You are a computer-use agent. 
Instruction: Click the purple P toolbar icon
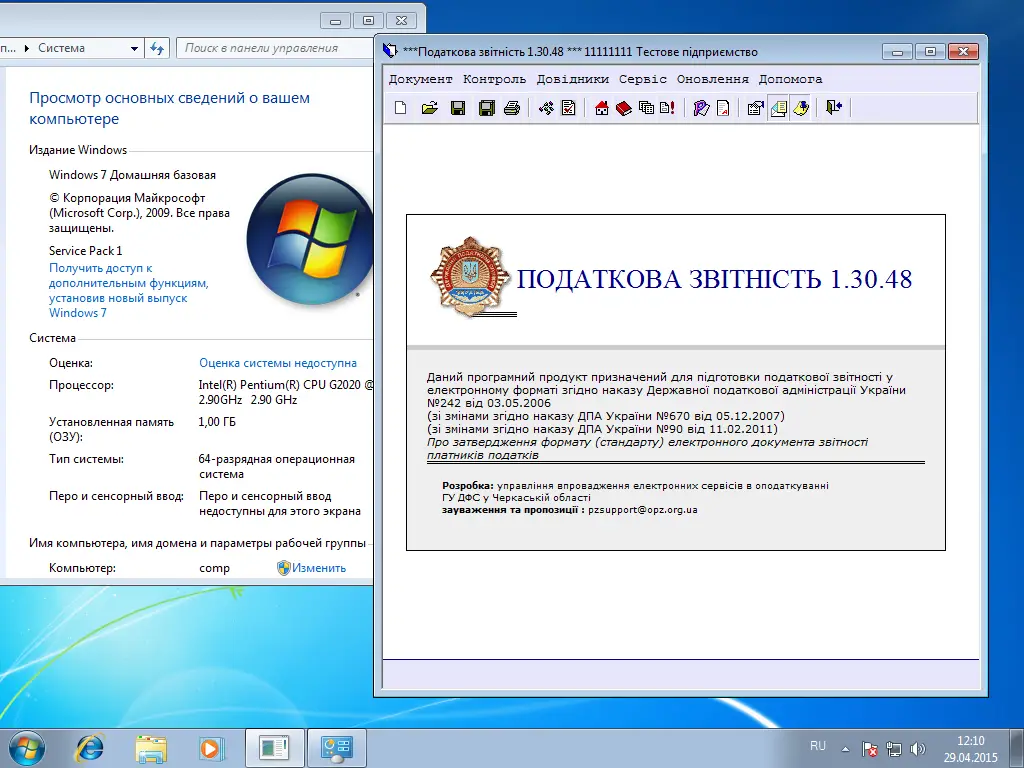point(701,108)
